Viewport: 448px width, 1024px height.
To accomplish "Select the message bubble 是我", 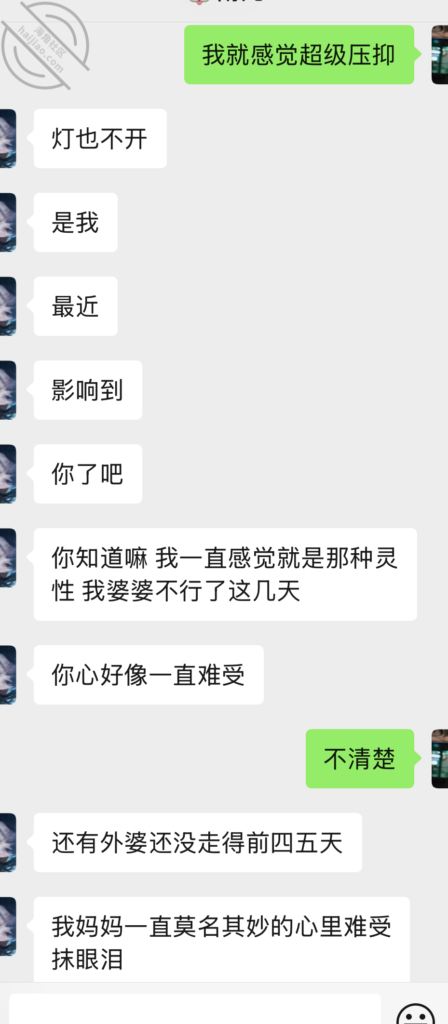I will 75,222.
